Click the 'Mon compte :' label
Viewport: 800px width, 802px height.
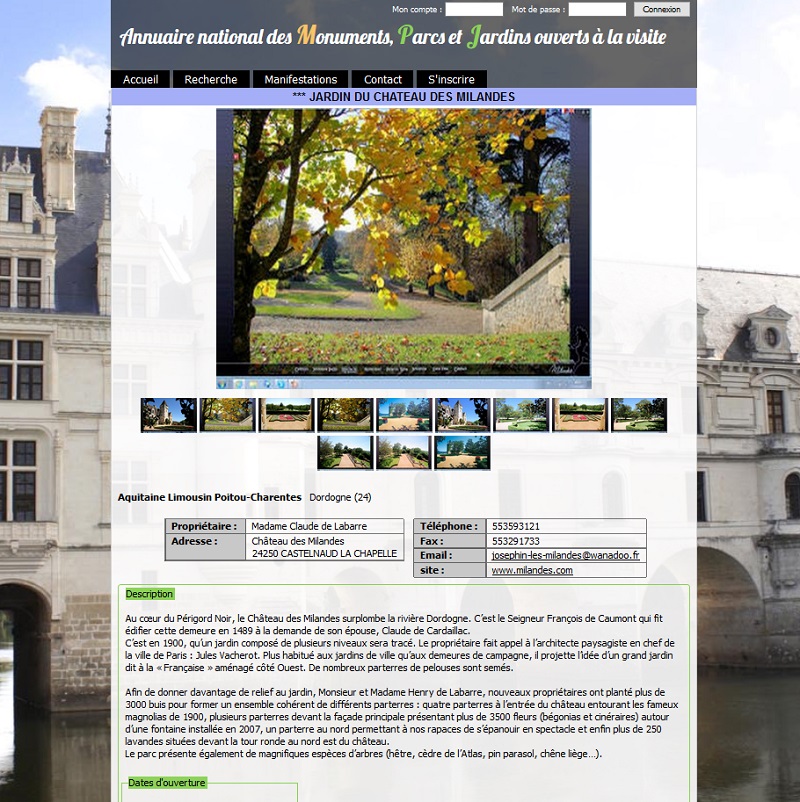coord(417,9)
